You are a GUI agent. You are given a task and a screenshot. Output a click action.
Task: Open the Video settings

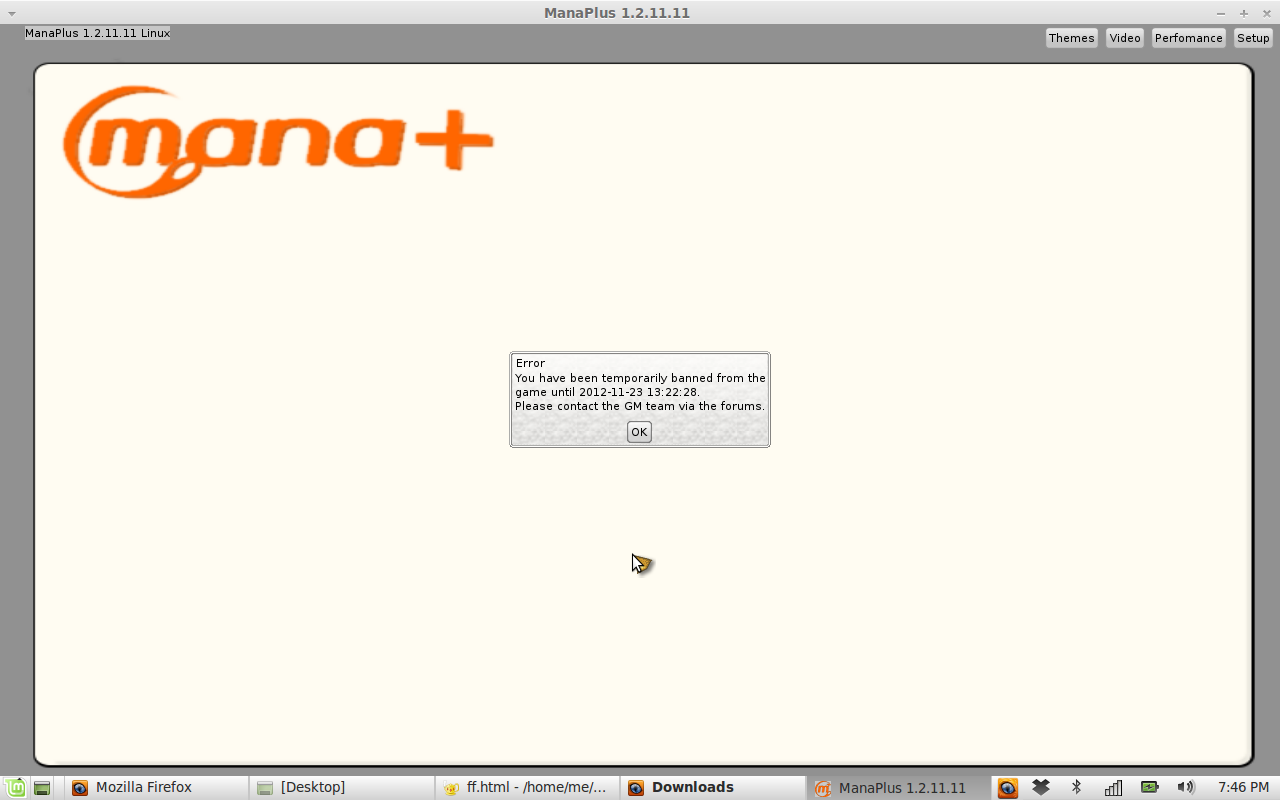(x=1125, y=38)
